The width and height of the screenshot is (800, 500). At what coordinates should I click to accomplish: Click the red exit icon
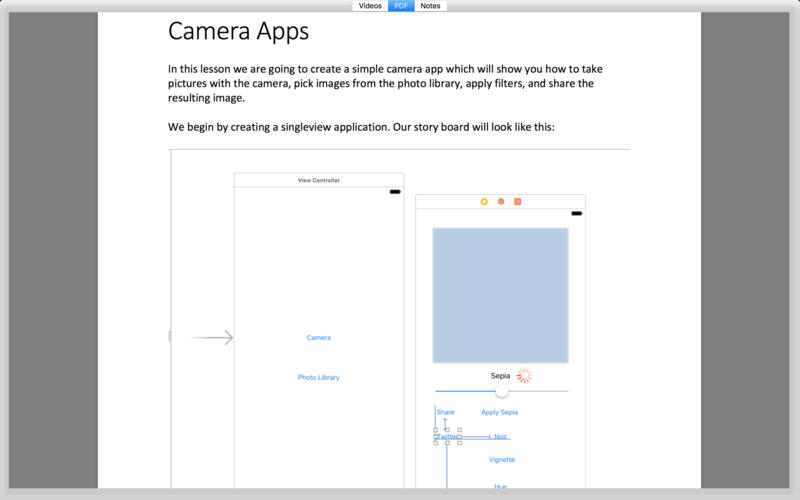(x=517, y=202)
